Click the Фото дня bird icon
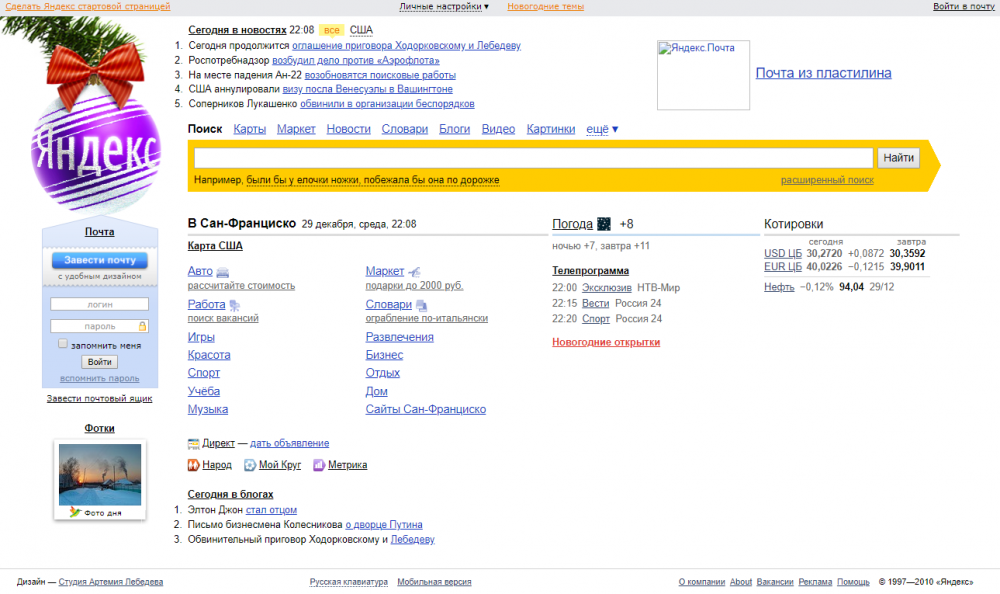The width and height of the screenshot is (1000, 594). pyautogui.click(x=75, y=512)
